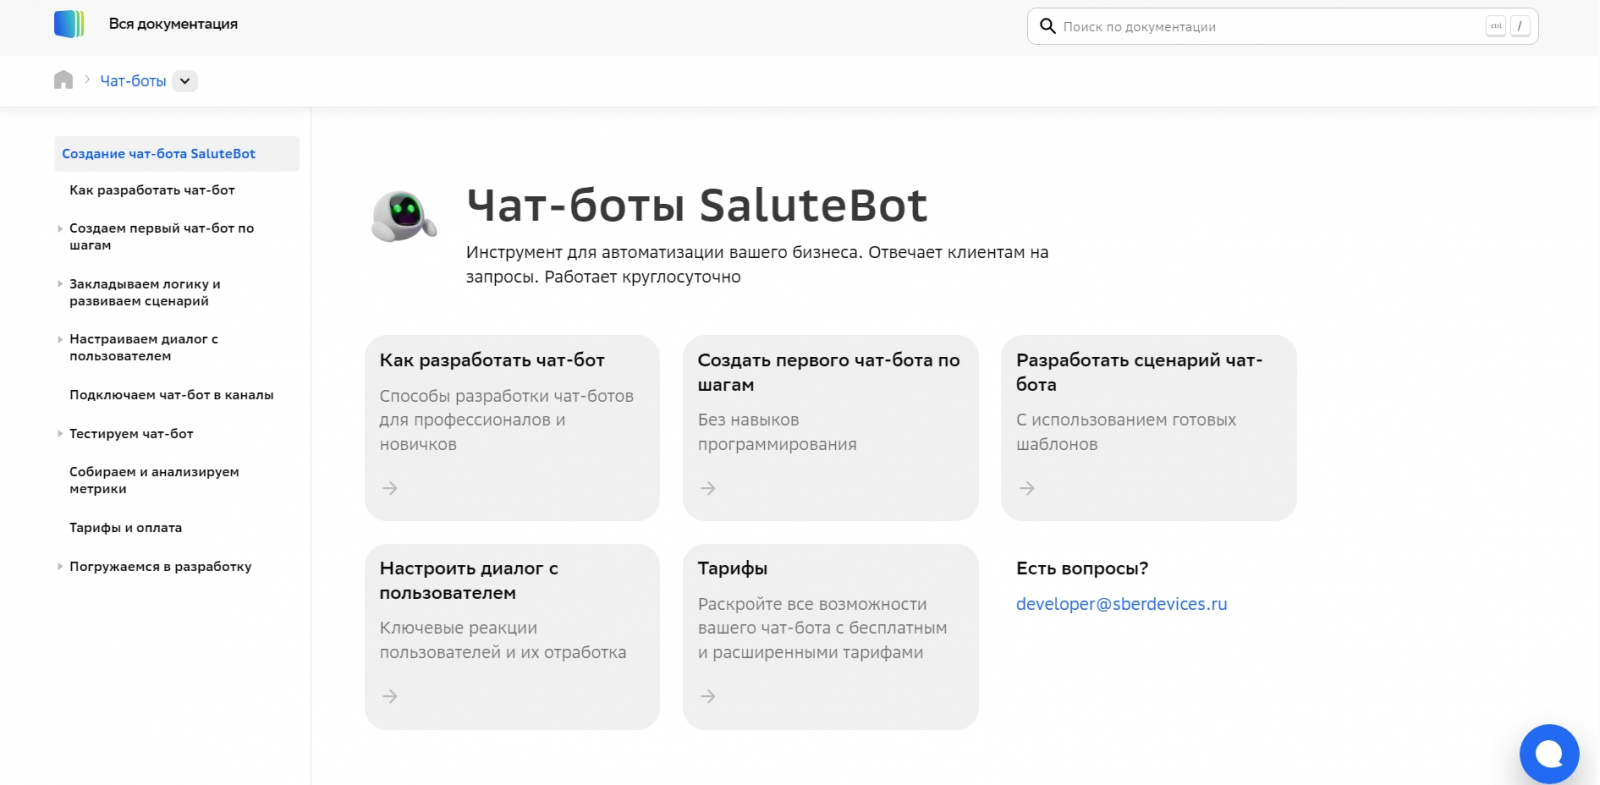Click arrow in 'Тарифы' card
The image size is (1600, 785).
[x=708, y=696]
